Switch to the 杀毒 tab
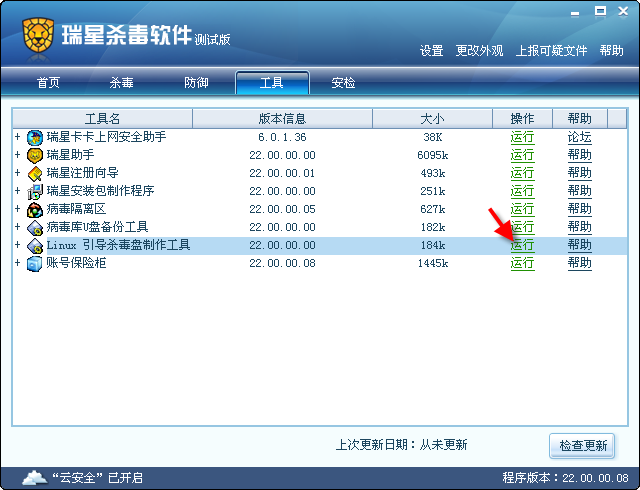Screen dimensions: 640x490 [121, 83]
